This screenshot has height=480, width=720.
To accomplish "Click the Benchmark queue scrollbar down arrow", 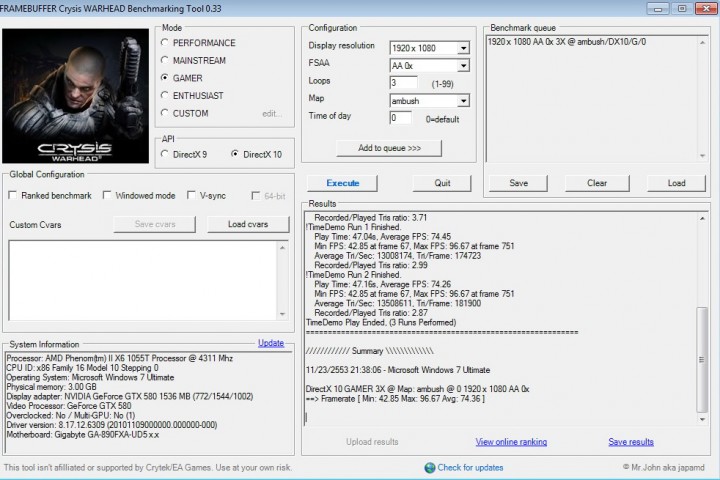I will [x=702, y=156].
